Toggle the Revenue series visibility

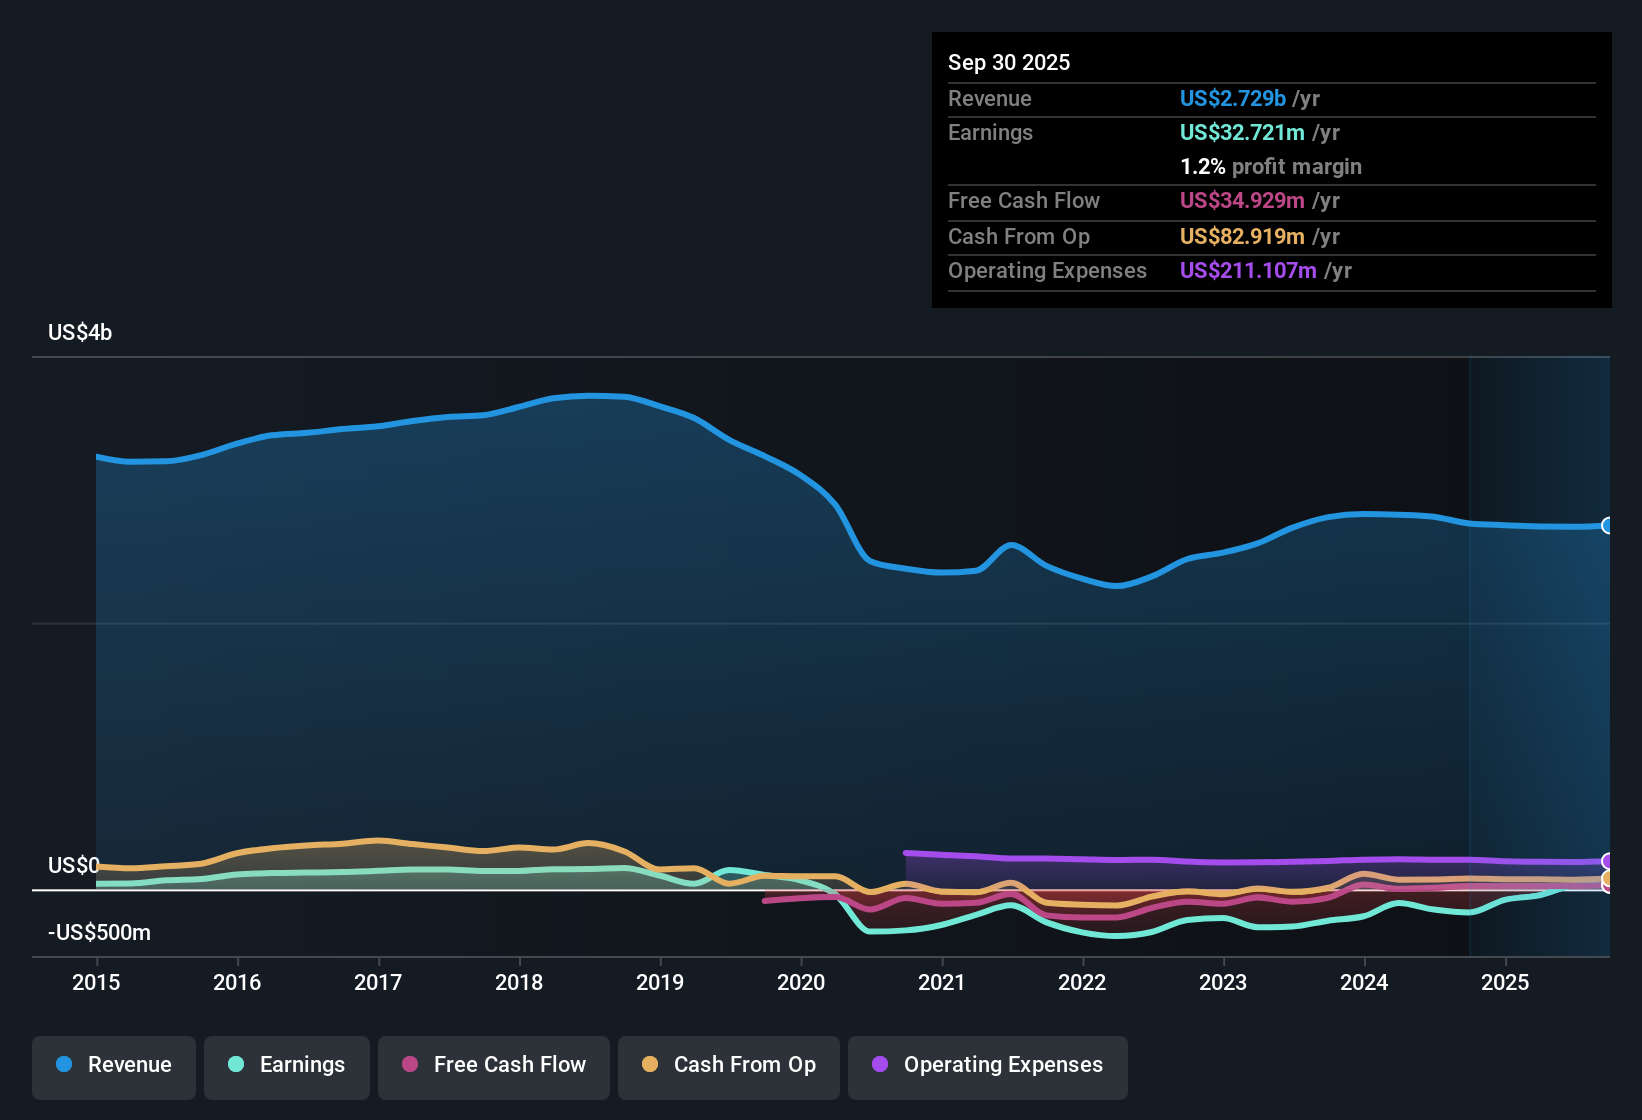coord(113,1067)
